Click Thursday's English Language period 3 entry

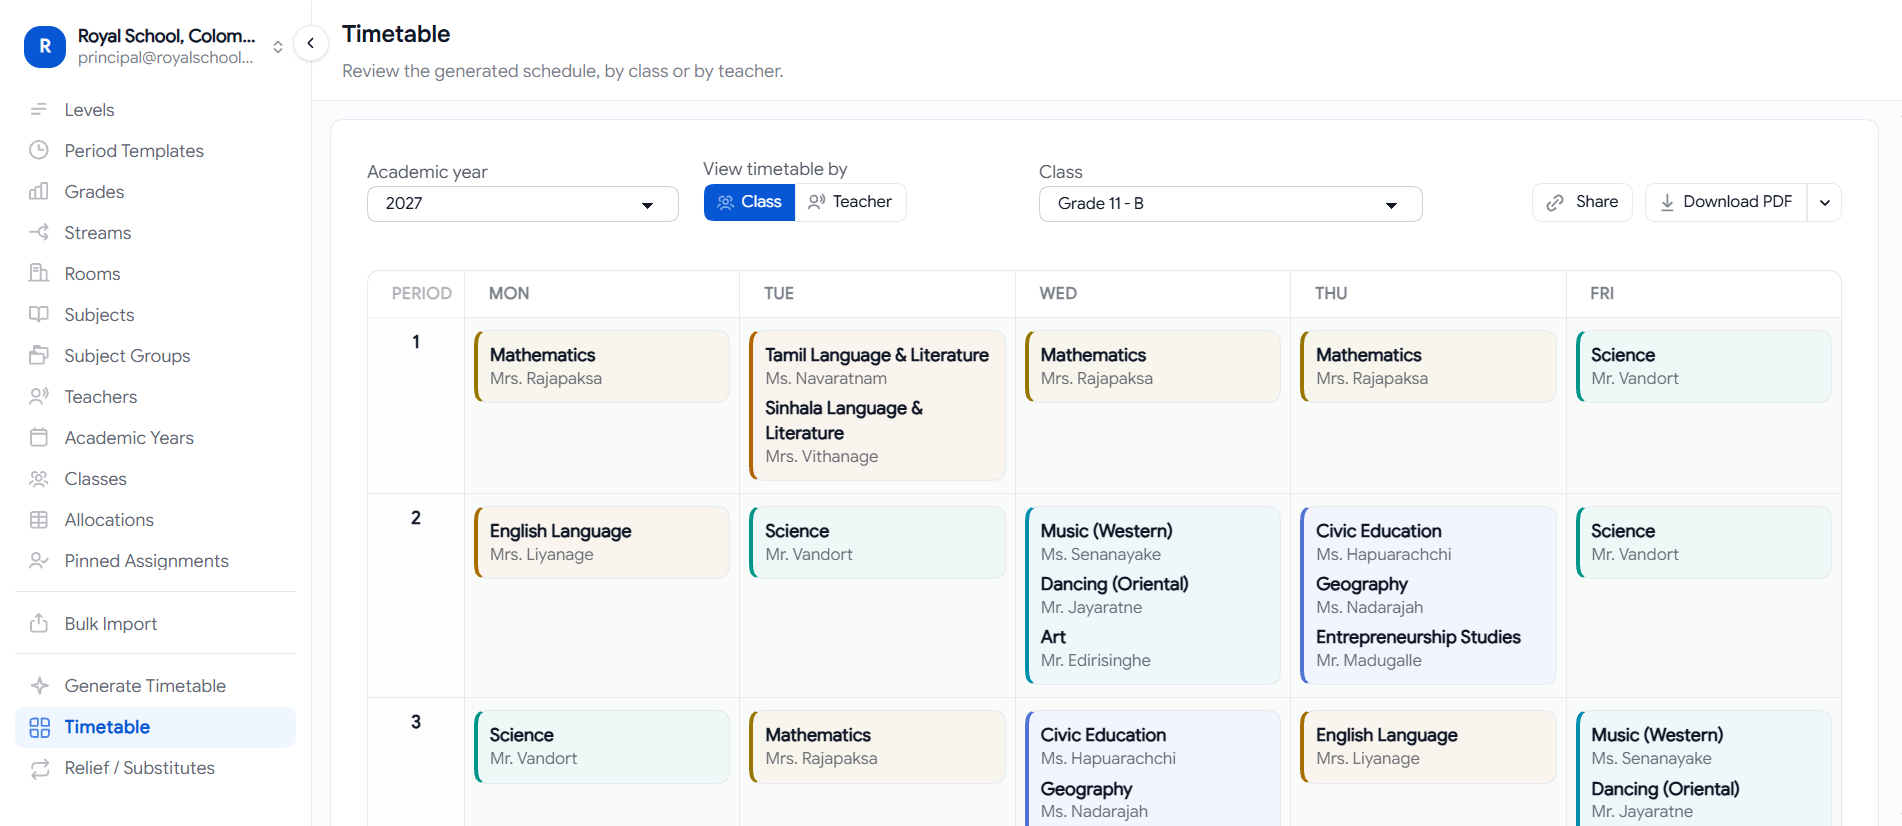[1428, 746]
